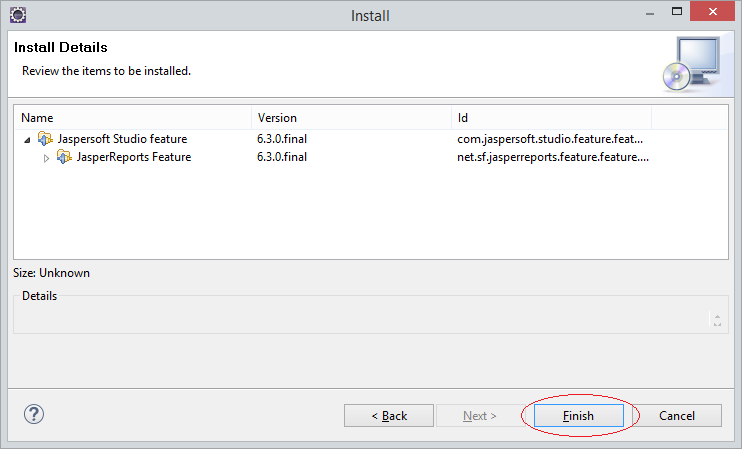Minimize the Install window
This screenshot has height=449, width=742.
tap(650, 14)
